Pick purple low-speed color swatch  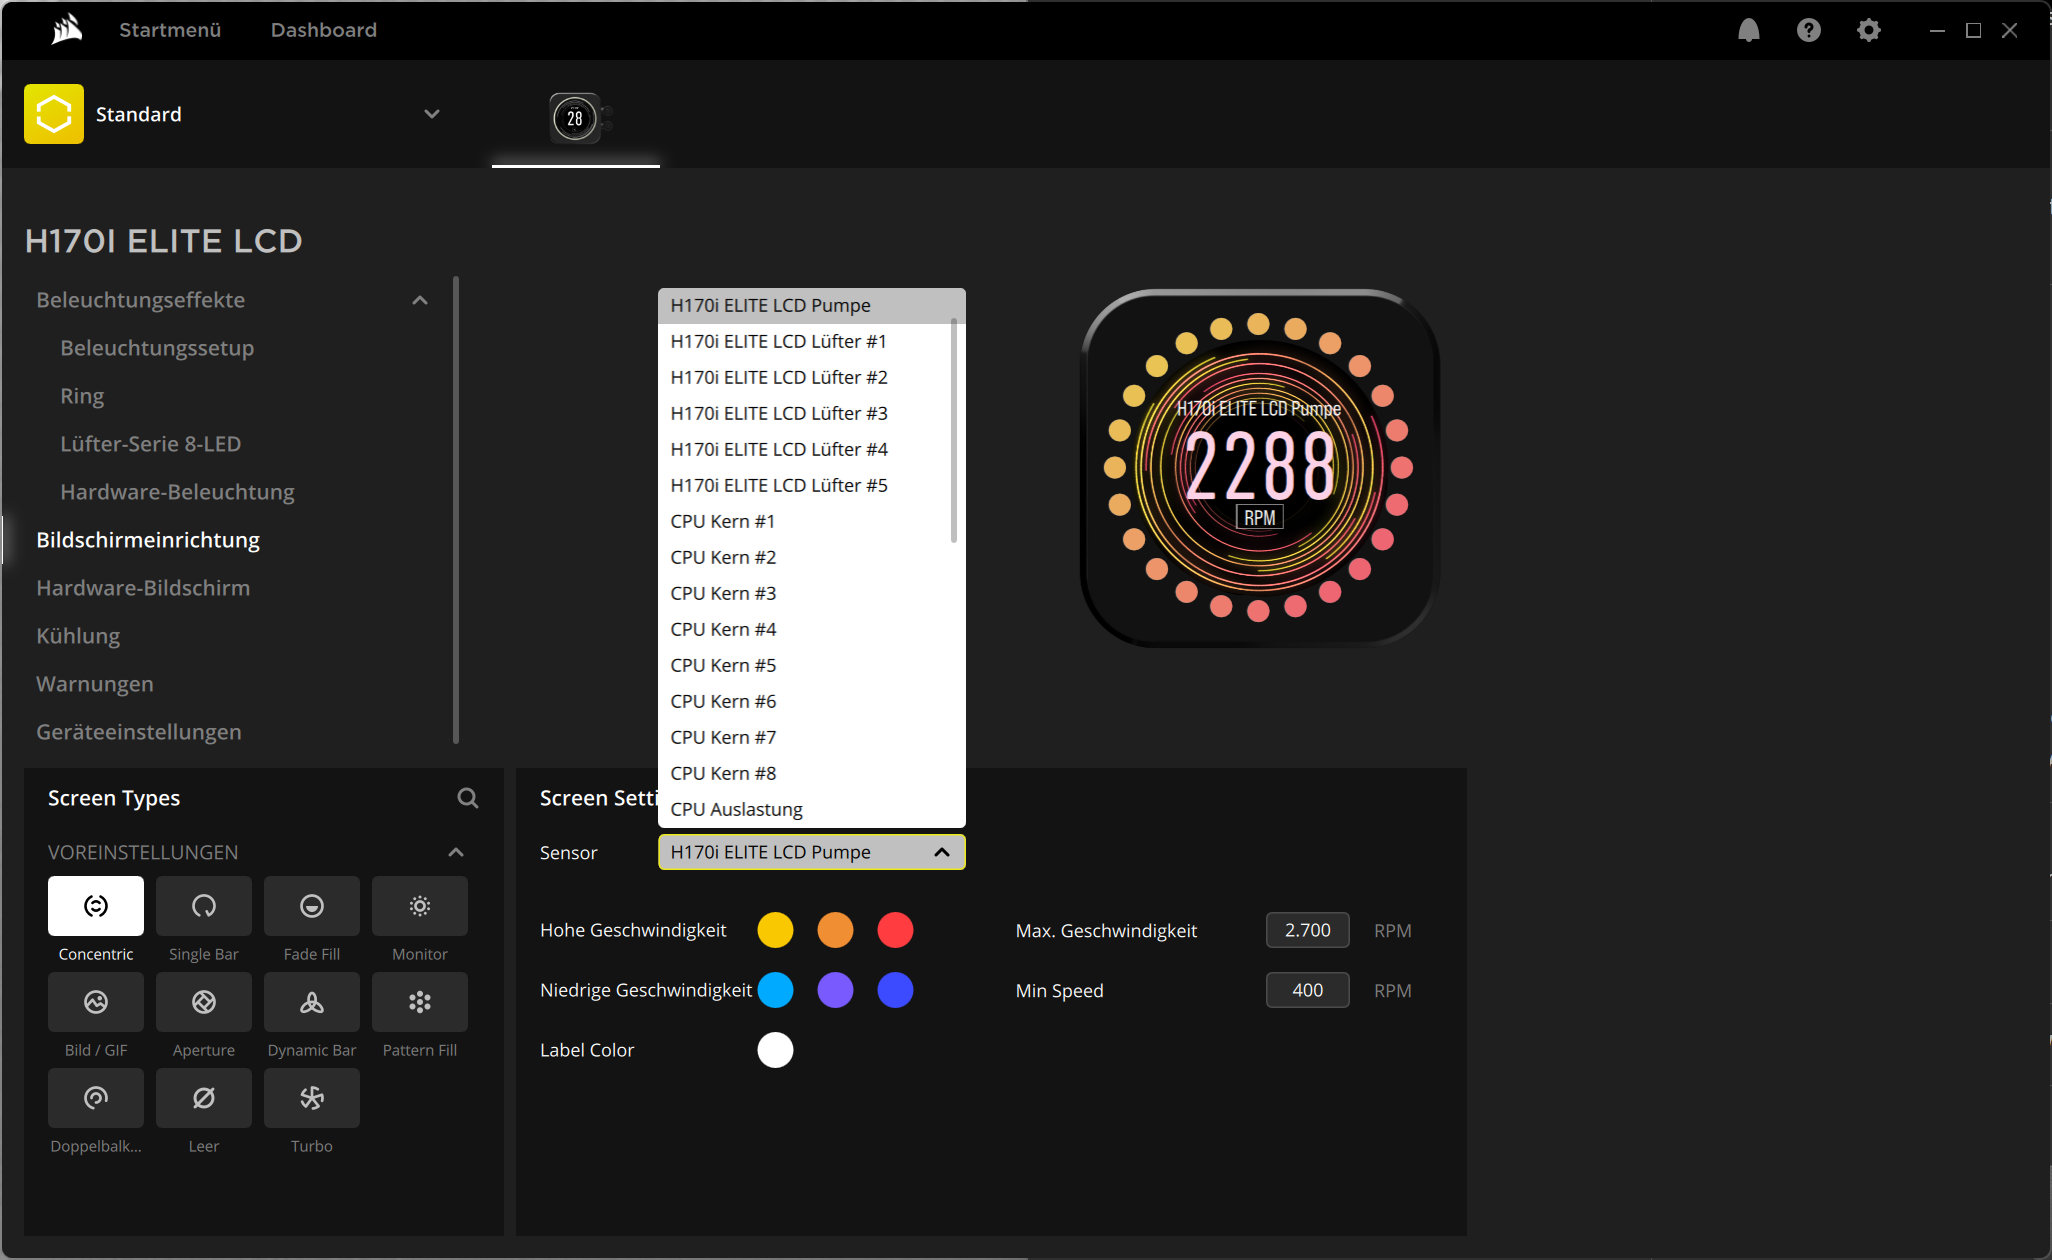coord(835,990)
